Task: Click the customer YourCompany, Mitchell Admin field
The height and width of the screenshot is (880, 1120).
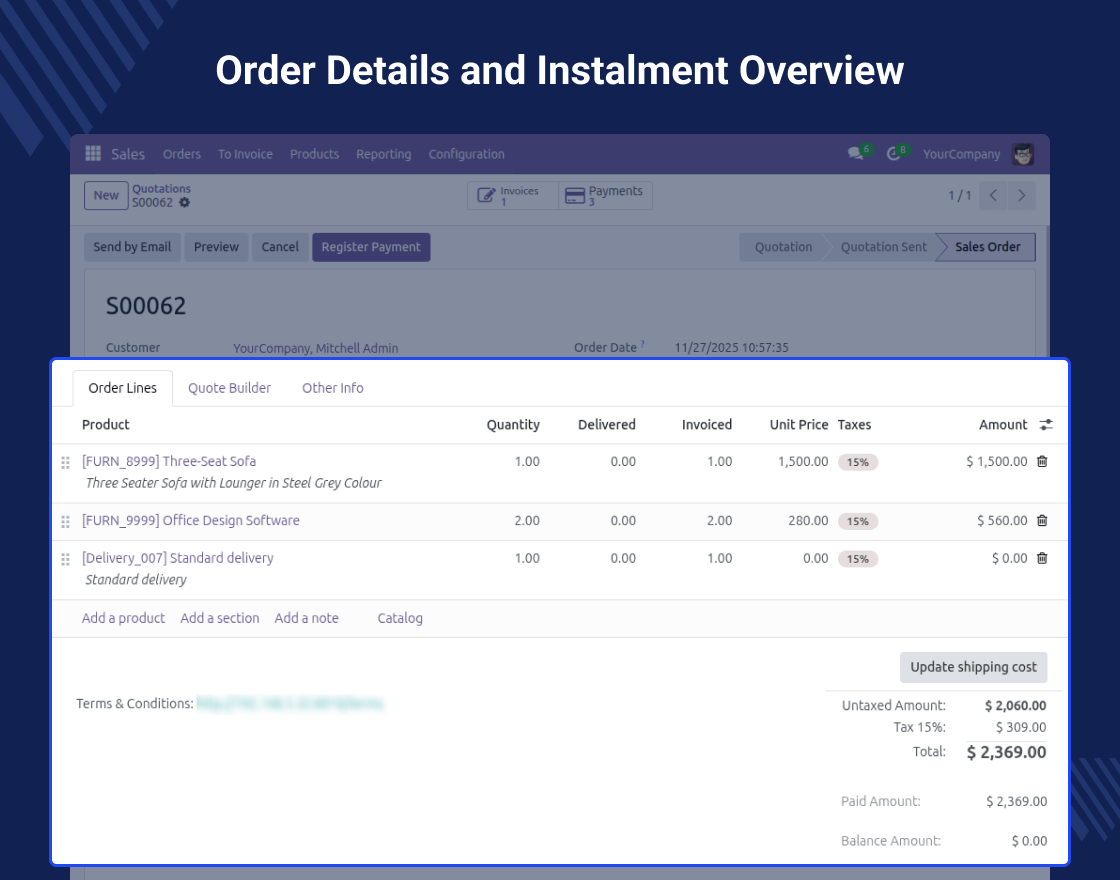Action: pyautogui.click(x=316, y=348)
